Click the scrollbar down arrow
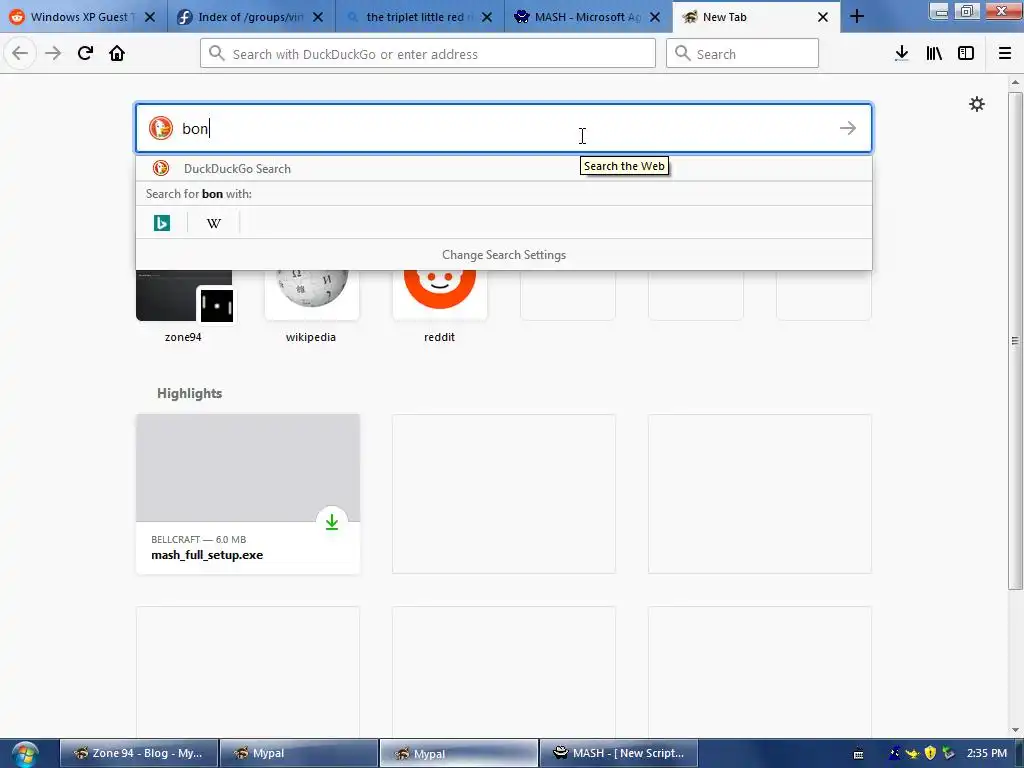Viewport: 1024px width, 768px height. pyautogui.click(x=1015, y=730)
